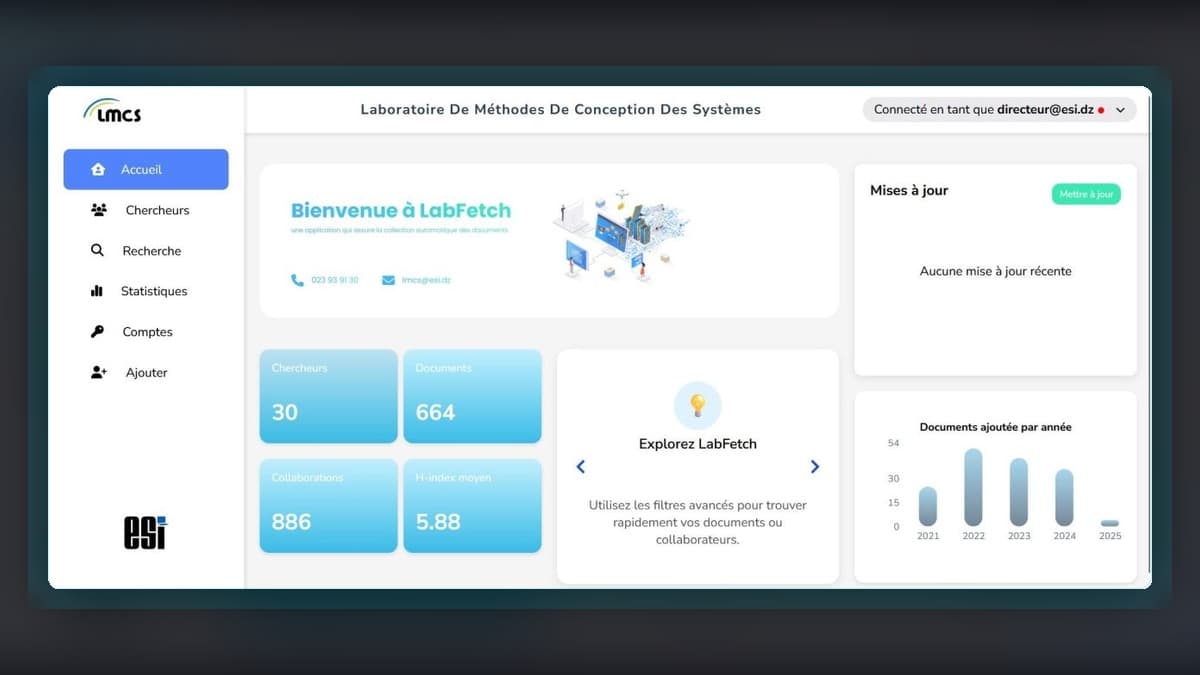Click the red status dot near email
This screenshot has height=675, width=1200.
click(1101, 110)
